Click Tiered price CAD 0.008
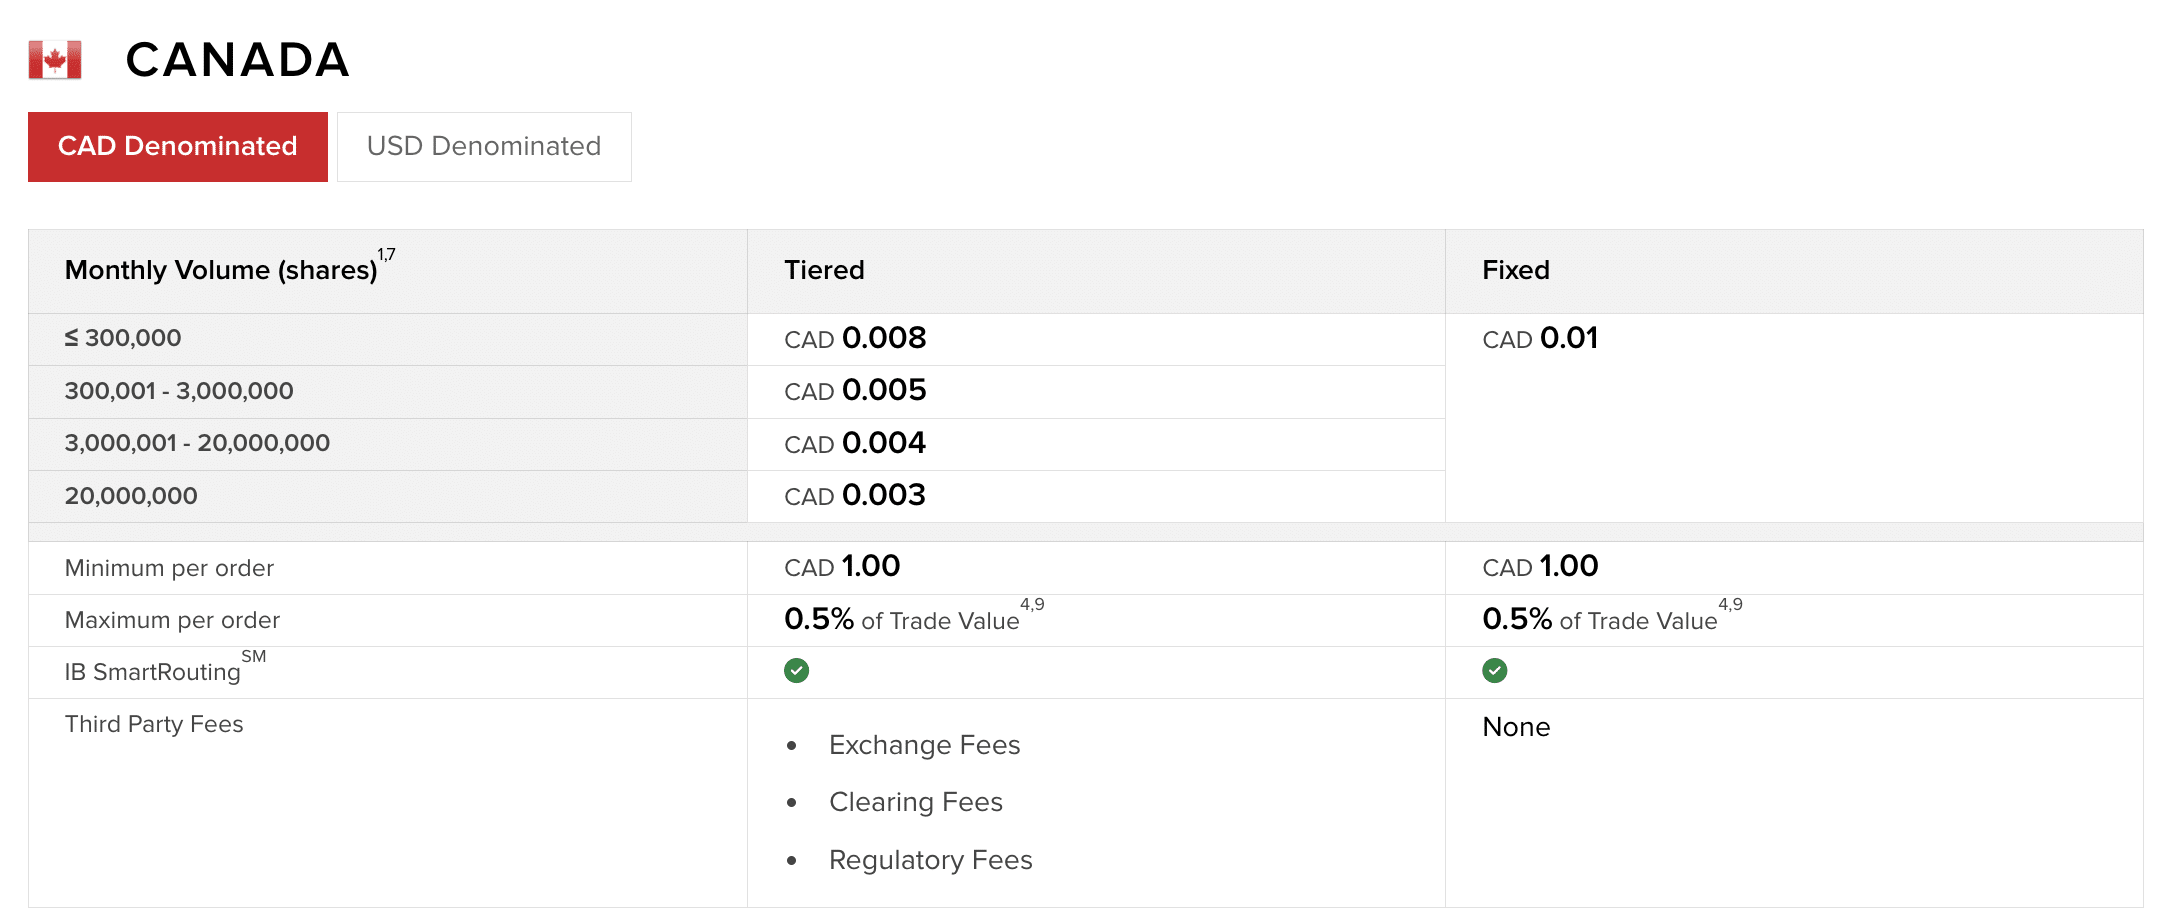The width and height of the screenshot is (2158, 922). (855, 338)
